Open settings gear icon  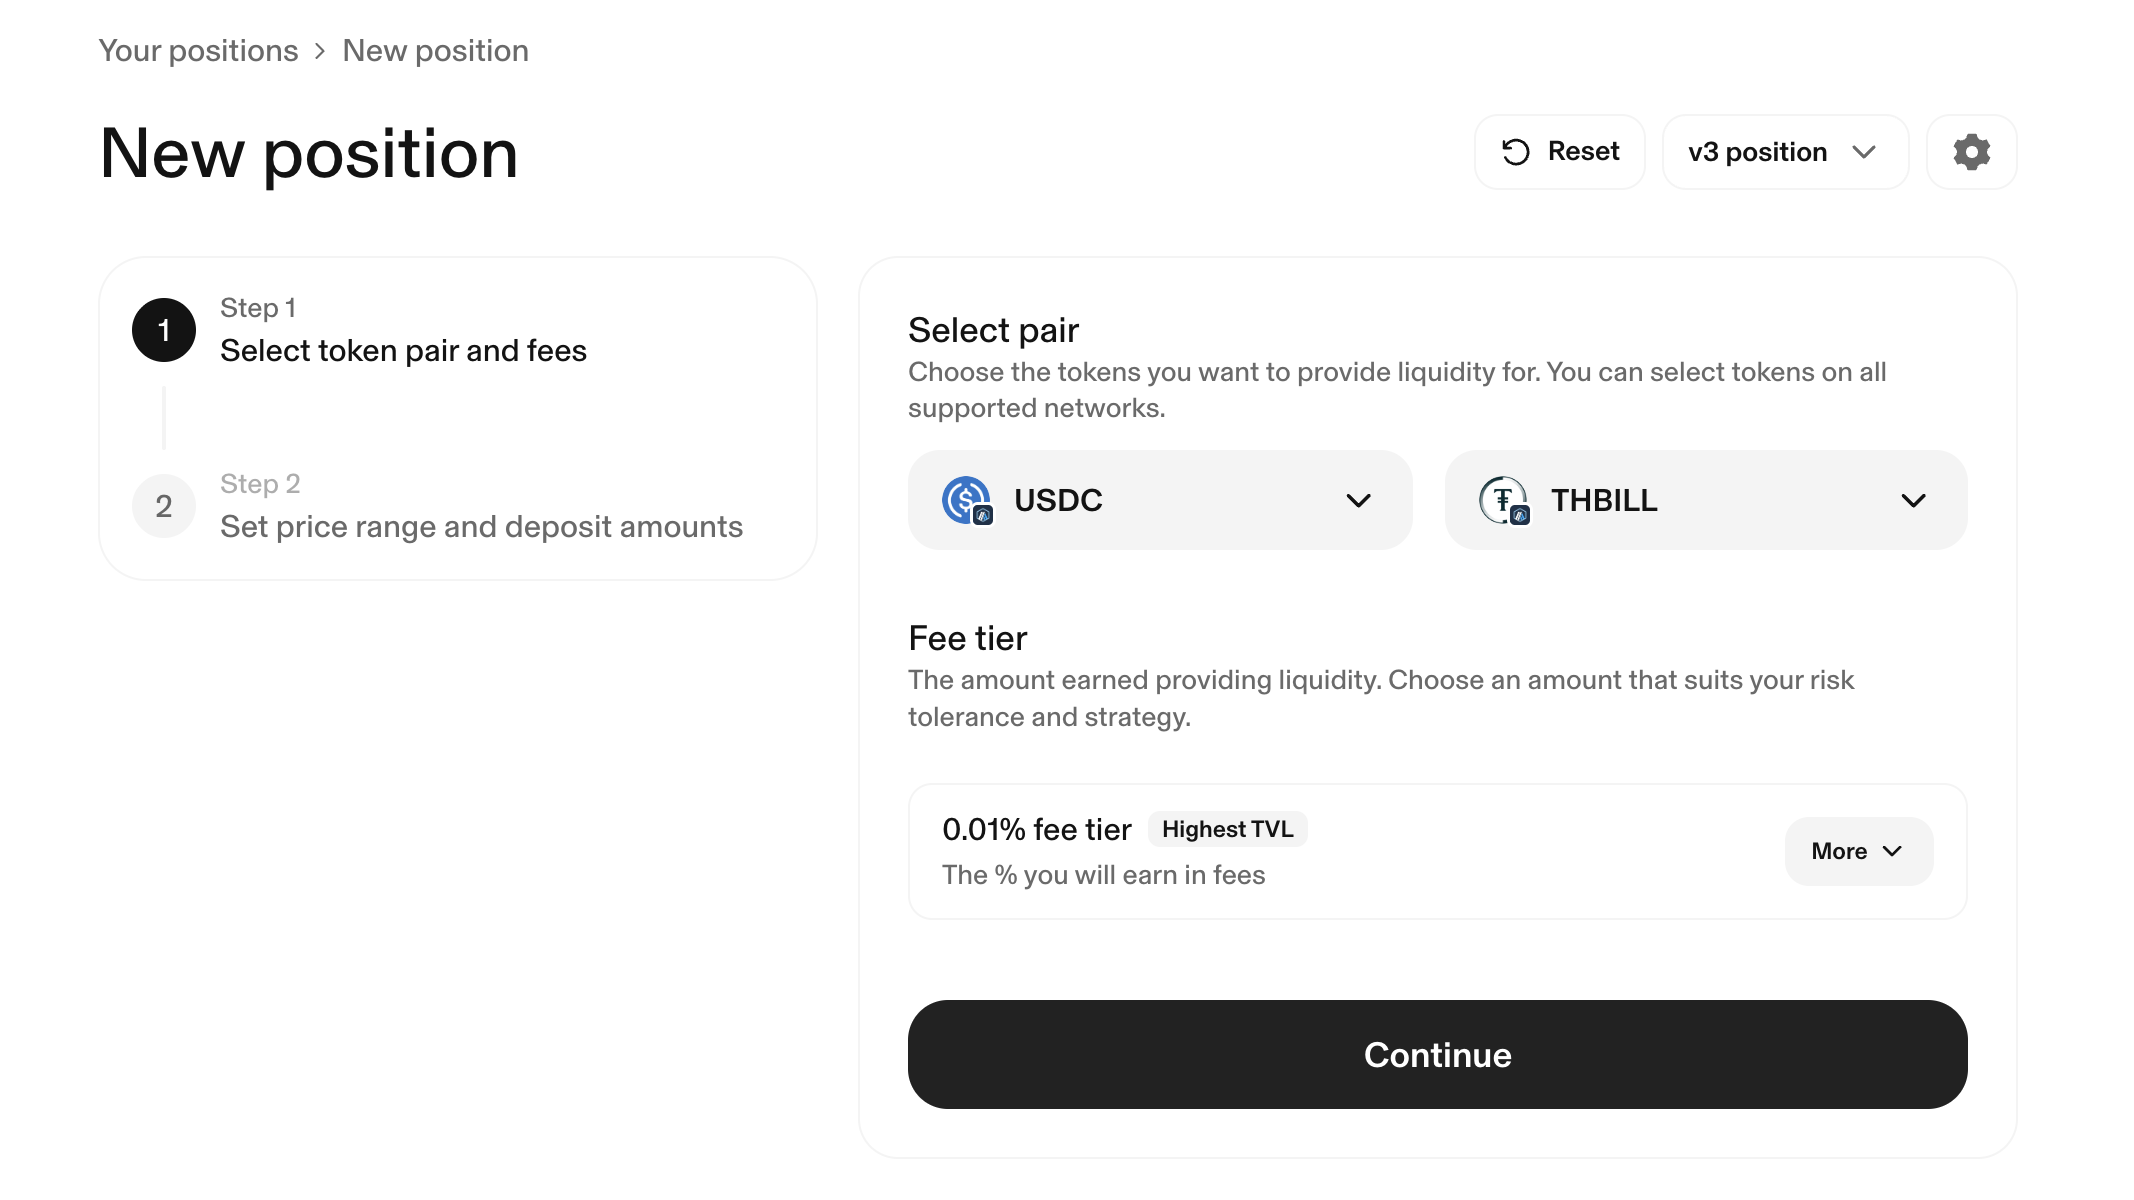point(1971,152)
